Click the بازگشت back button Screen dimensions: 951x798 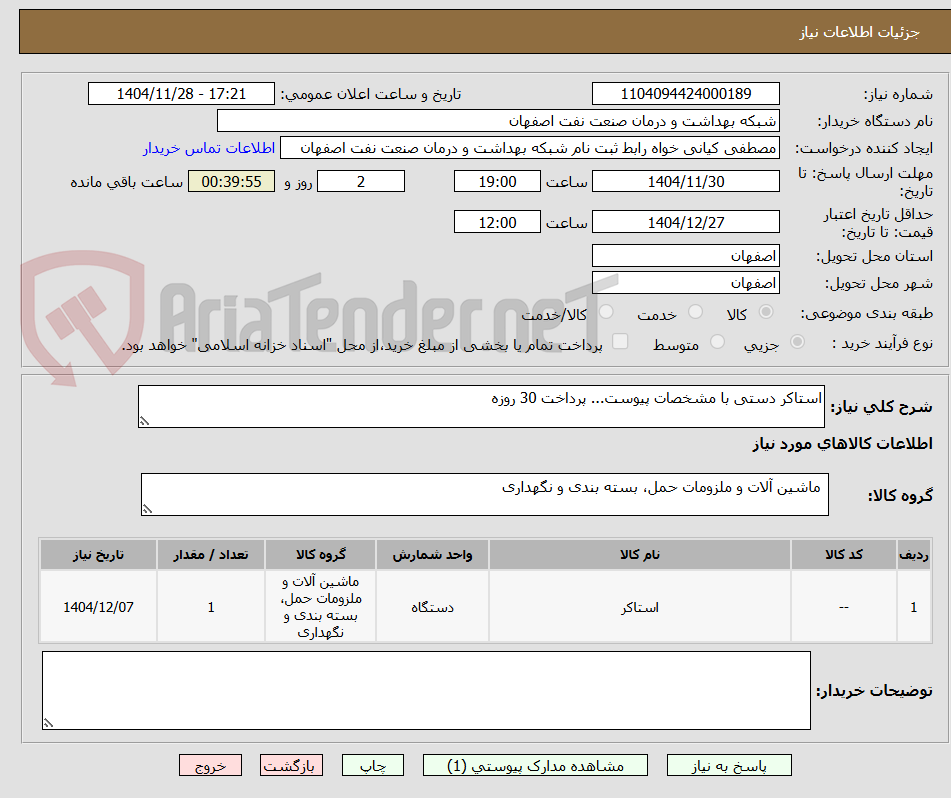291,766
